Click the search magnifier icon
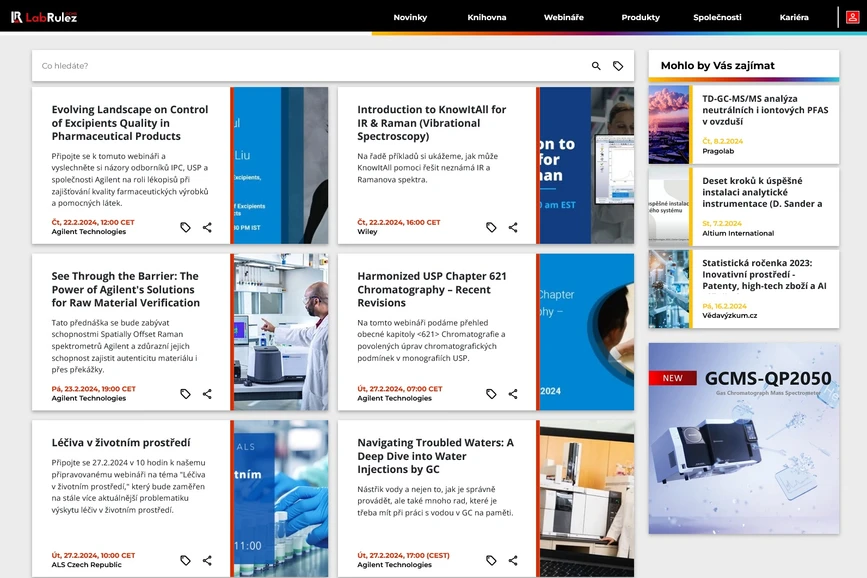 [x=596, y=66]
